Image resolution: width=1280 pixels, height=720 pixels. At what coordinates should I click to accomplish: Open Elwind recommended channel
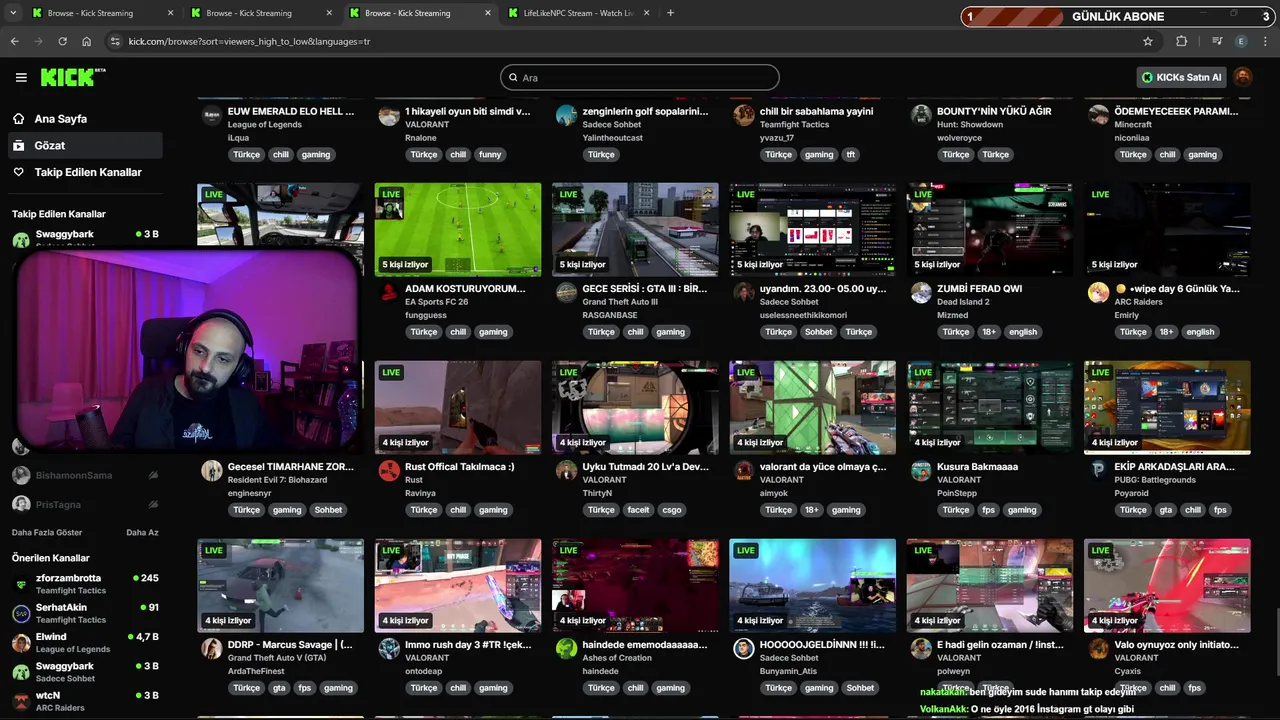(85, 642)
